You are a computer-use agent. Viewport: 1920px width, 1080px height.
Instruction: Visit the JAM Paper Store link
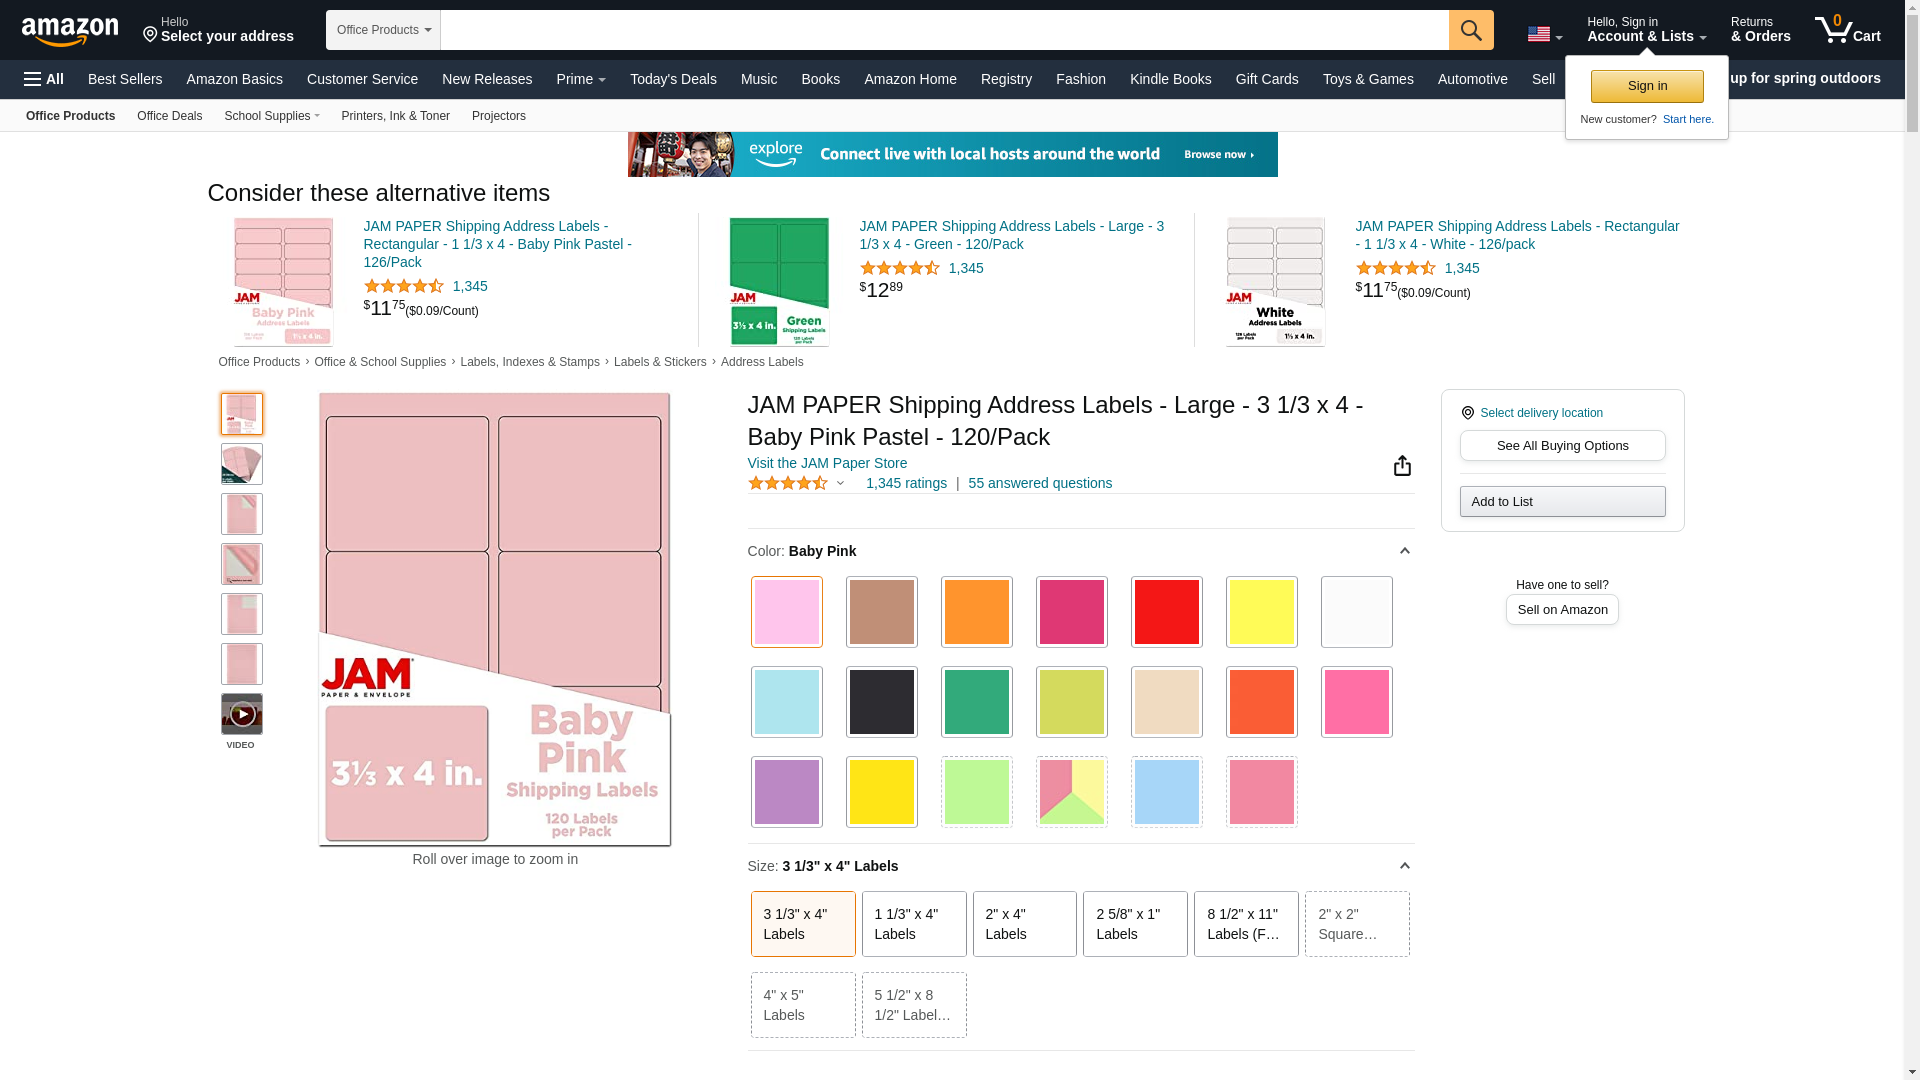pyautogui.click(x=827, y=463)
